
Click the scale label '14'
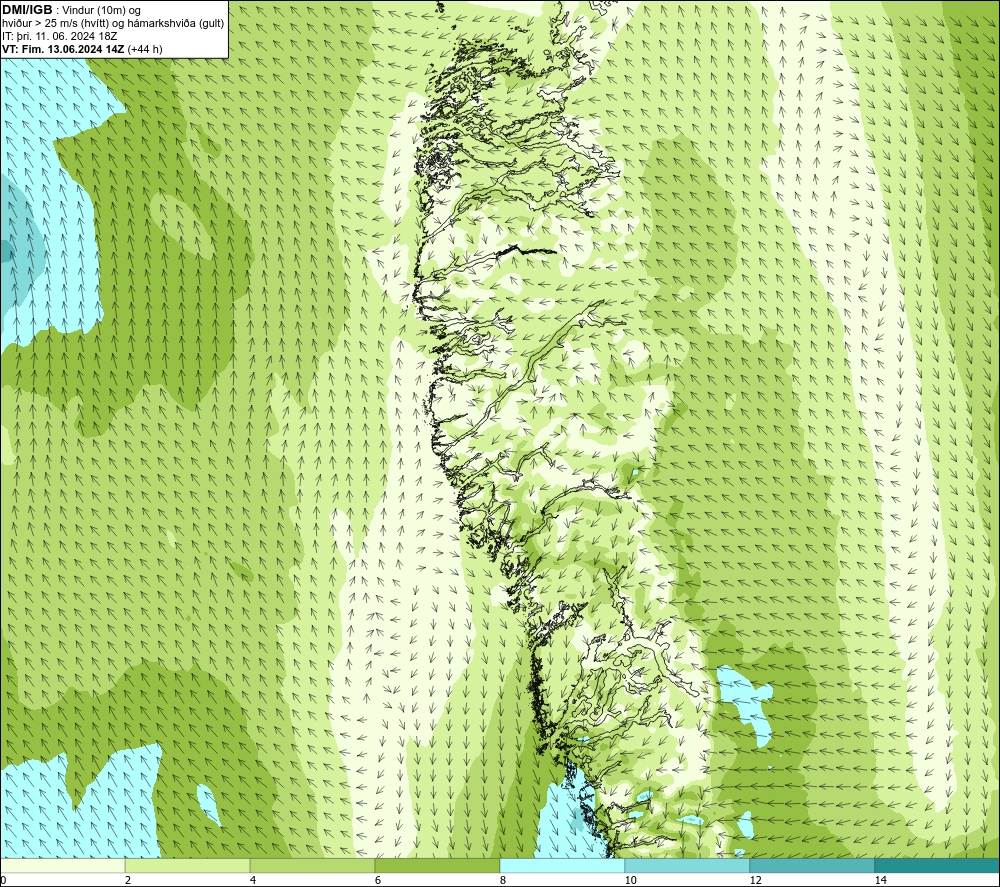click(880, 881)
